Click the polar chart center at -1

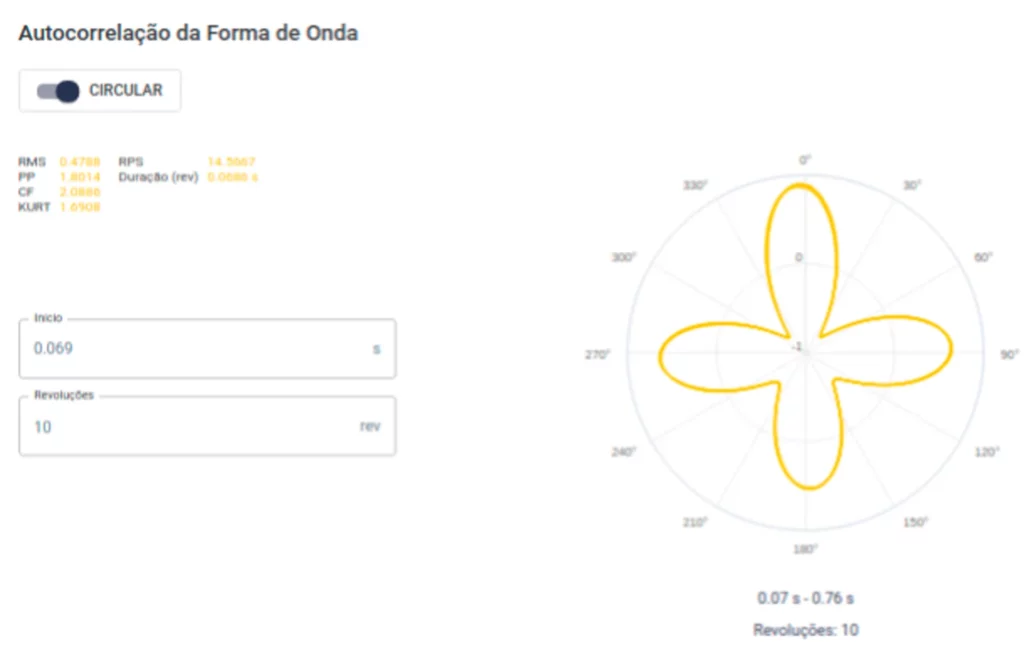797,346
